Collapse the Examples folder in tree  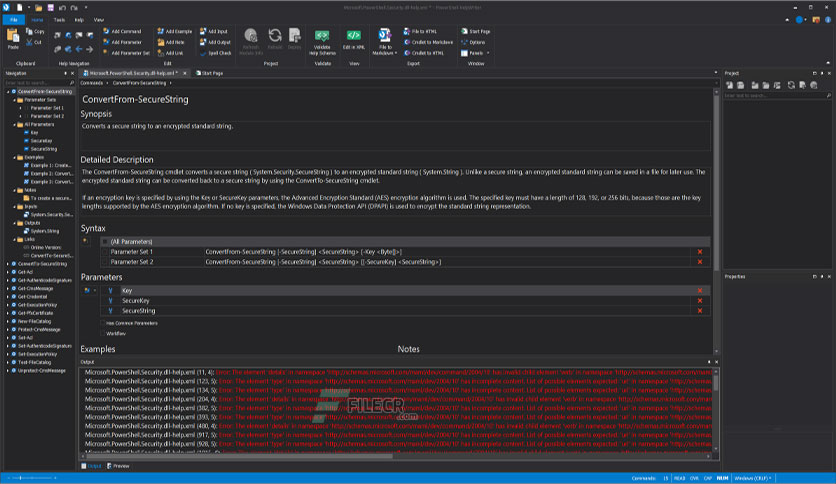click(15, 157)
